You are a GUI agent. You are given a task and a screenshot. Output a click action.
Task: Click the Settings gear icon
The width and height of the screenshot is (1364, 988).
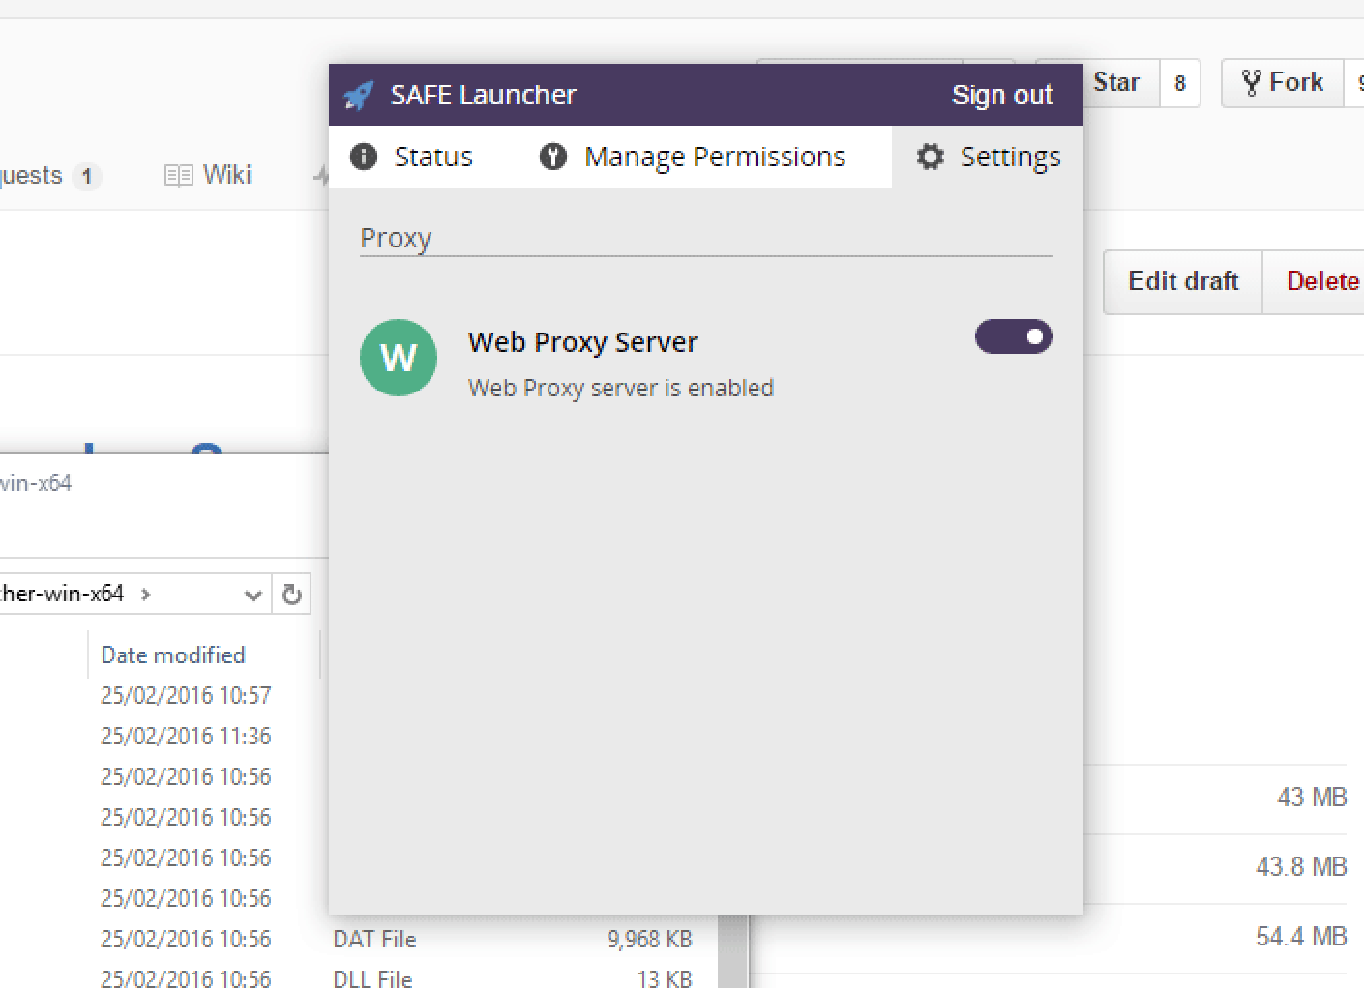[x=930, y=156]
